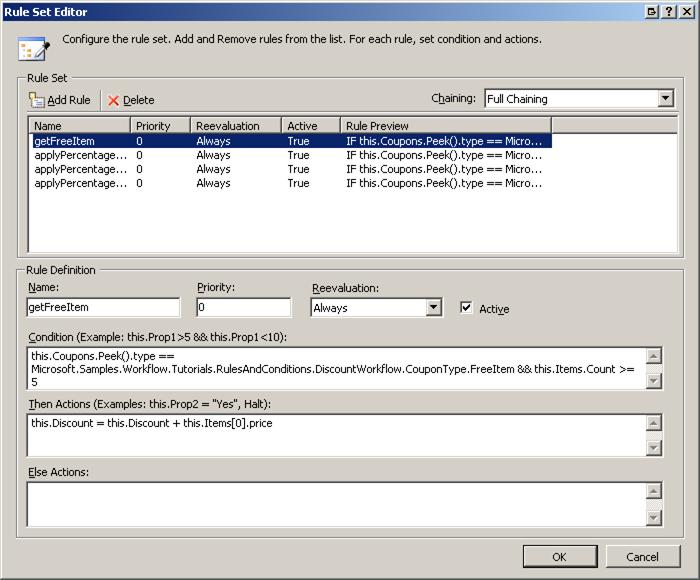Click the title bar help question mark
Image resolution: width=700 pixels, height=580 pixels.
point(668,11)
